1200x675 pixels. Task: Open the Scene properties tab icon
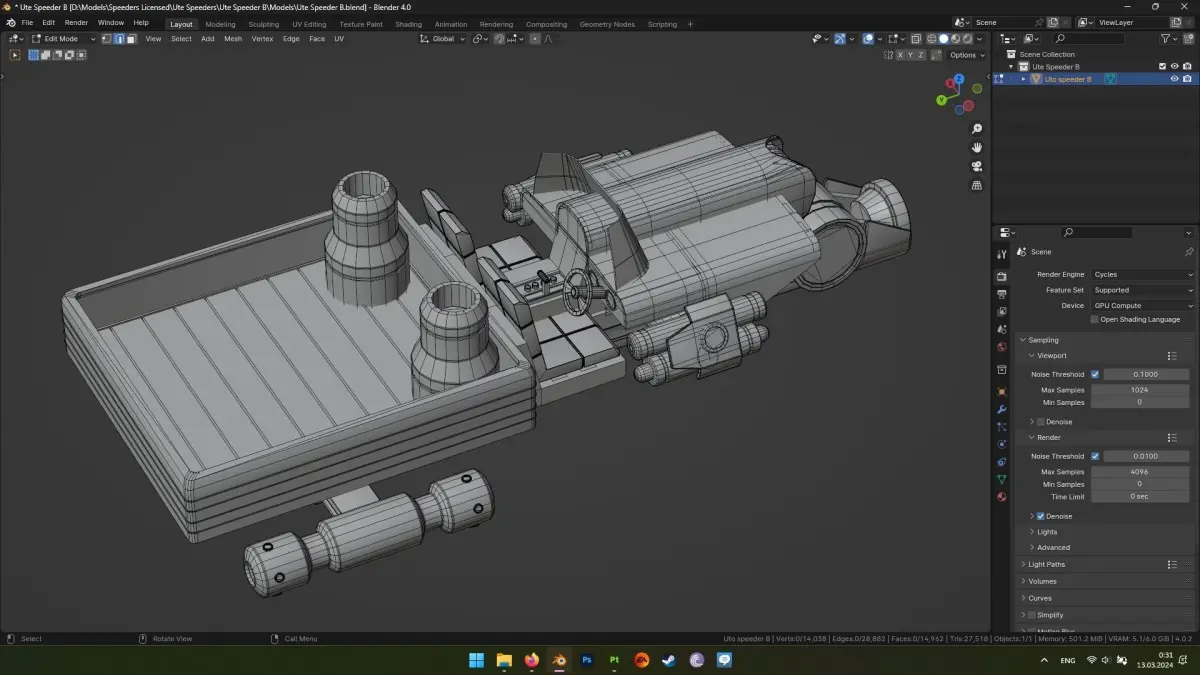coord(1001,329)
